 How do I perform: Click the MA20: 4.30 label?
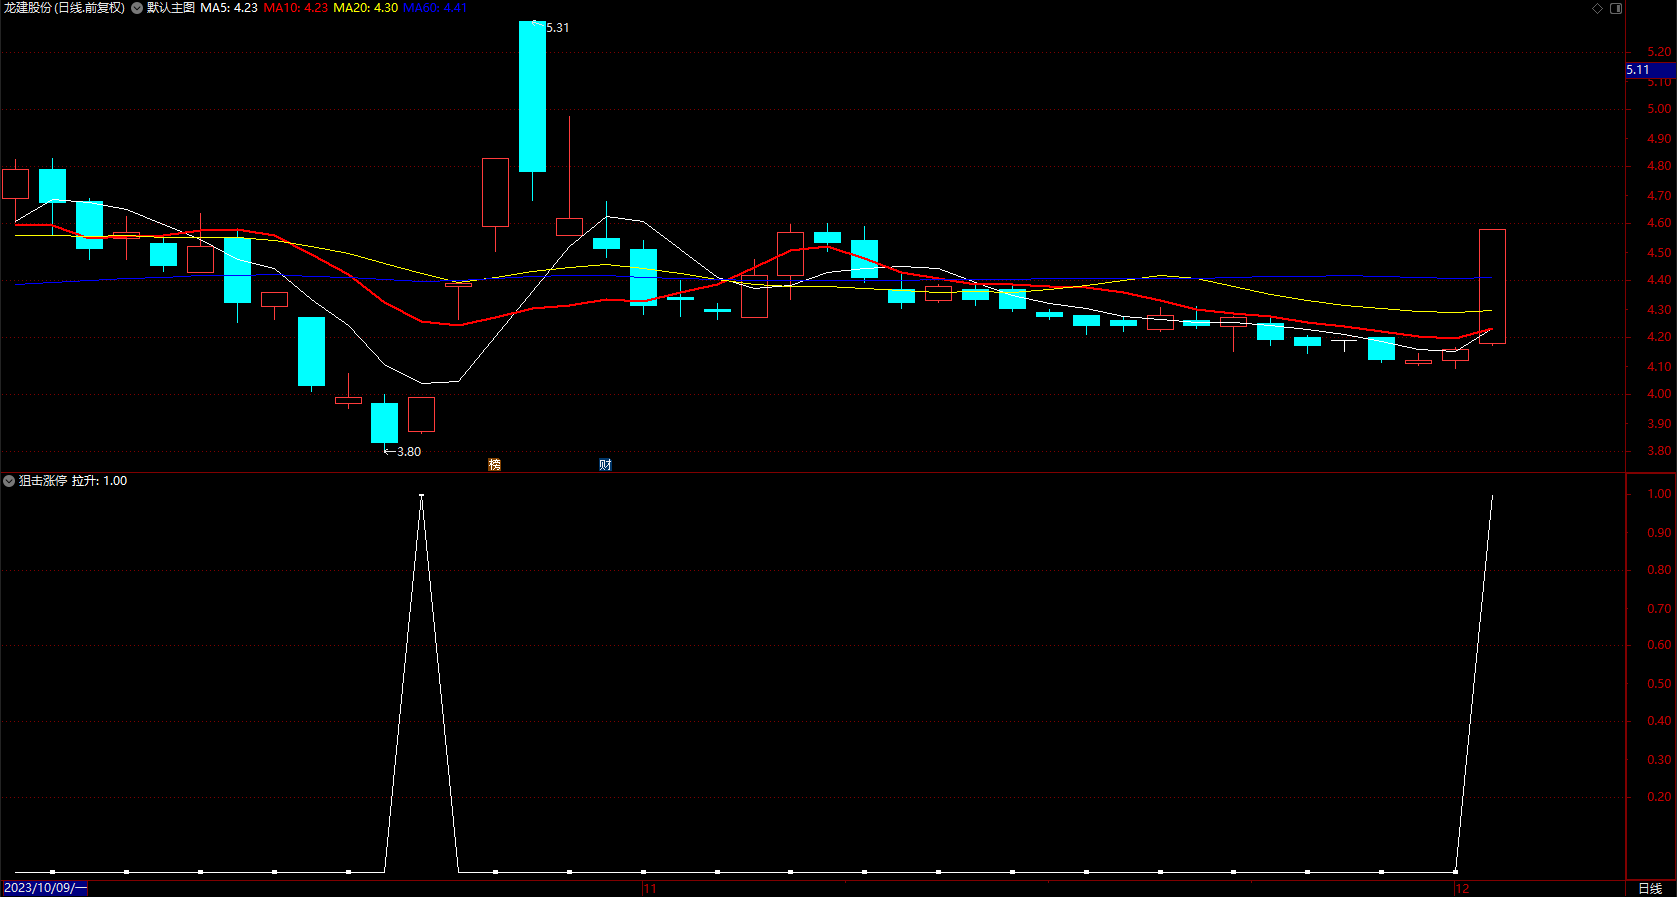click(365, 8)
